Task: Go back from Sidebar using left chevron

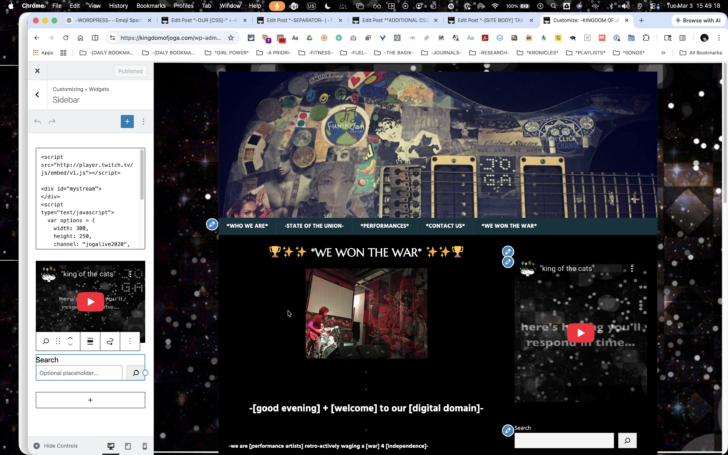Action: [38, 95]
